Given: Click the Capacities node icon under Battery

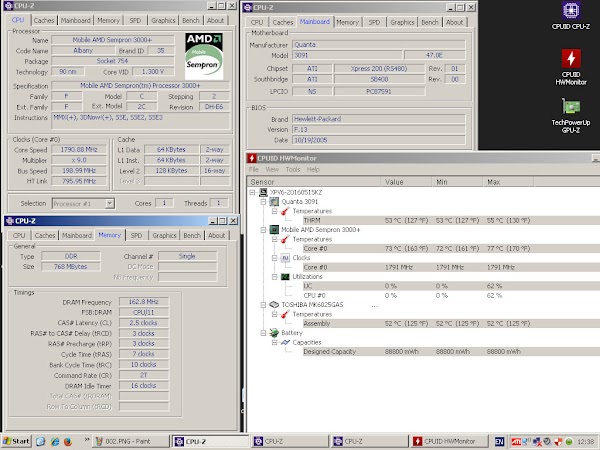Looking at the screenshot, I should tap(285, 342).
